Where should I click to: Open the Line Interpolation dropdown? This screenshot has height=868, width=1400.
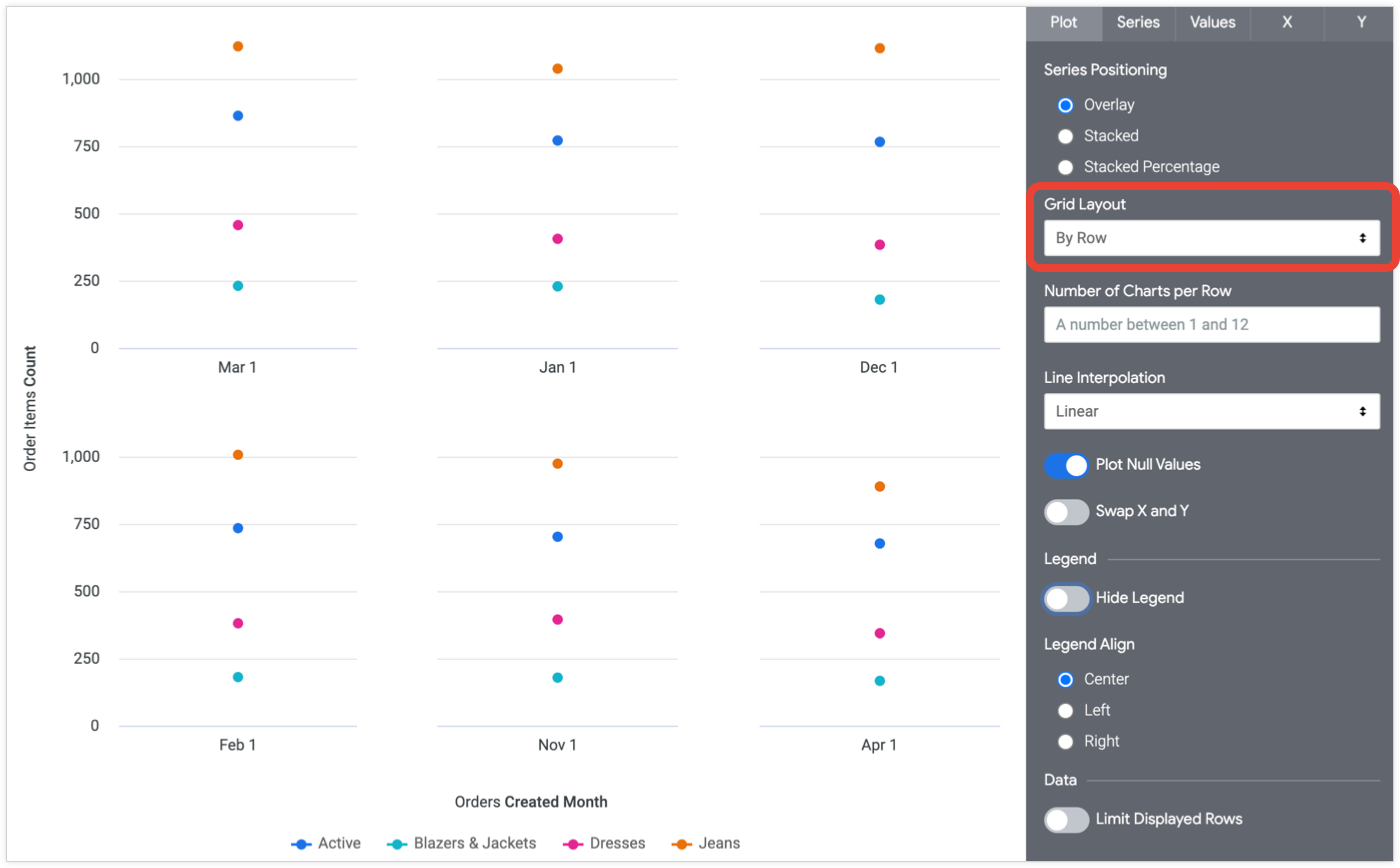1211,411
